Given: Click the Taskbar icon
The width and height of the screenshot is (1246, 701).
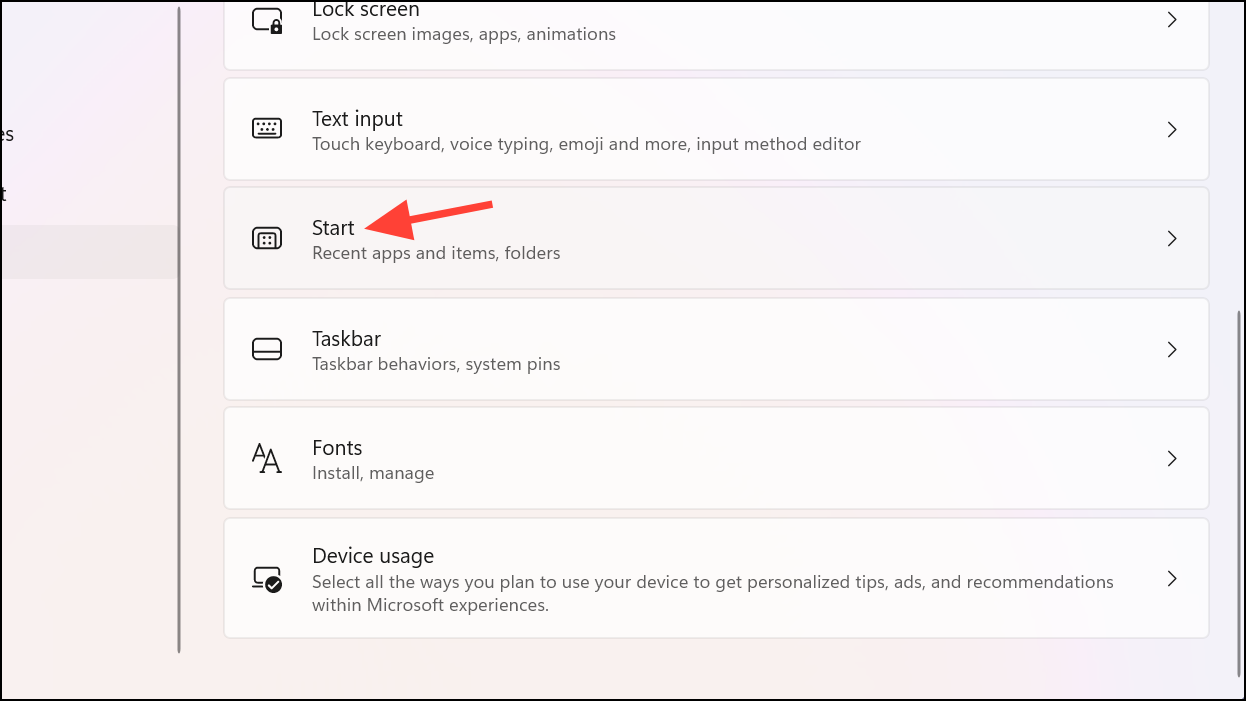Looking at the screenshot, I should pos(267,349).
